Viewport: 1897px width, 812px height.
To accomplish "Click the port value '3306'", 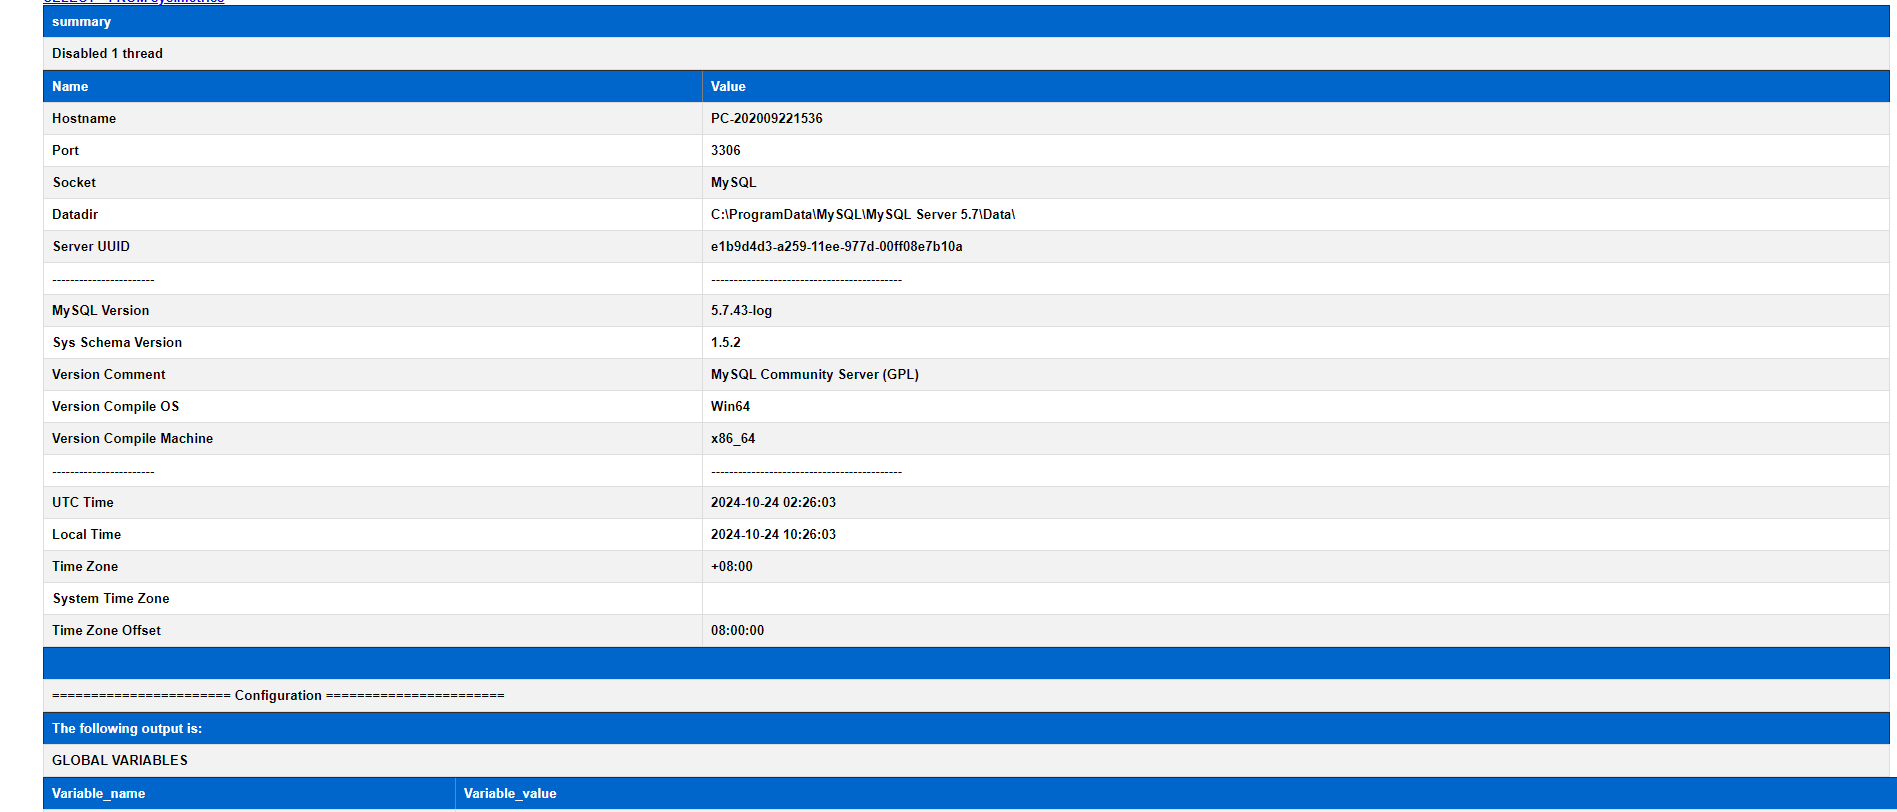I will (726, 151).
